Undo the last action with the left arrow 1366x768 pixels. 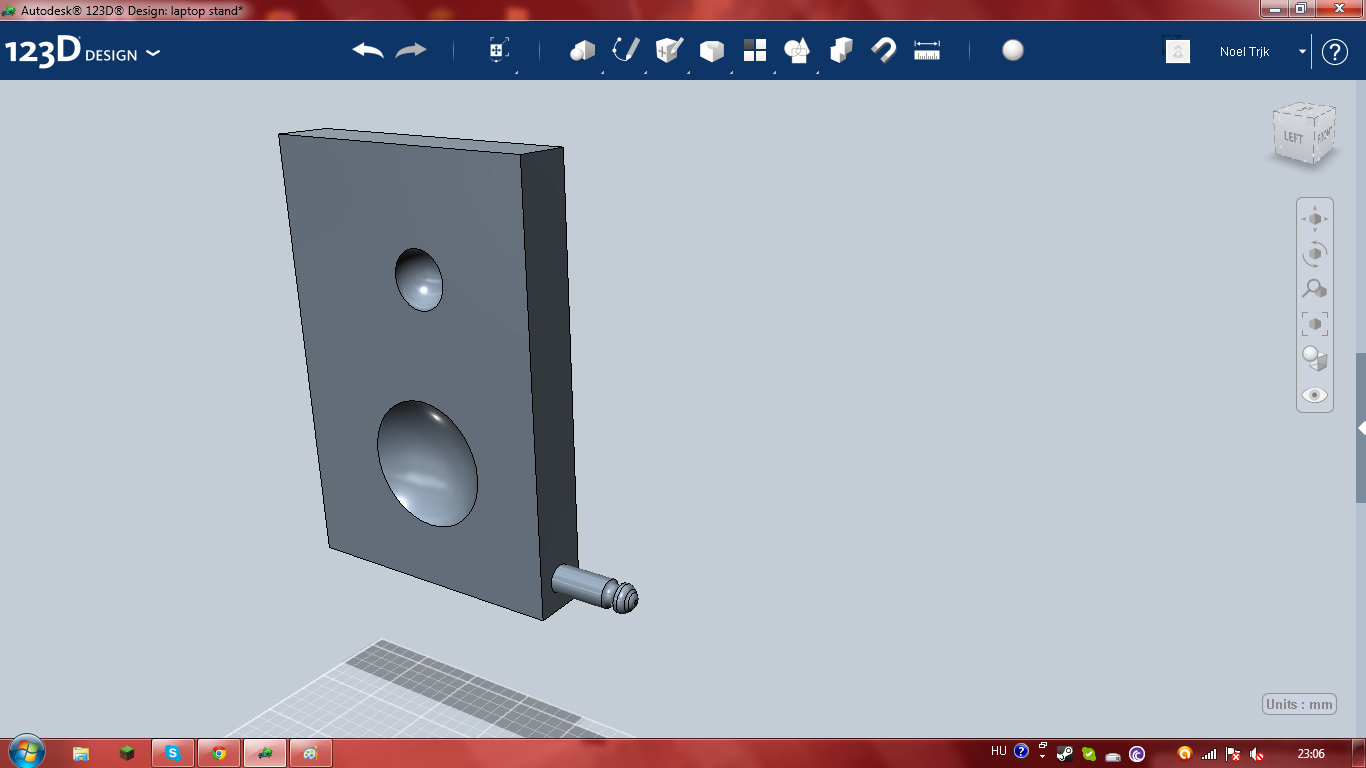tap(368, 51)
